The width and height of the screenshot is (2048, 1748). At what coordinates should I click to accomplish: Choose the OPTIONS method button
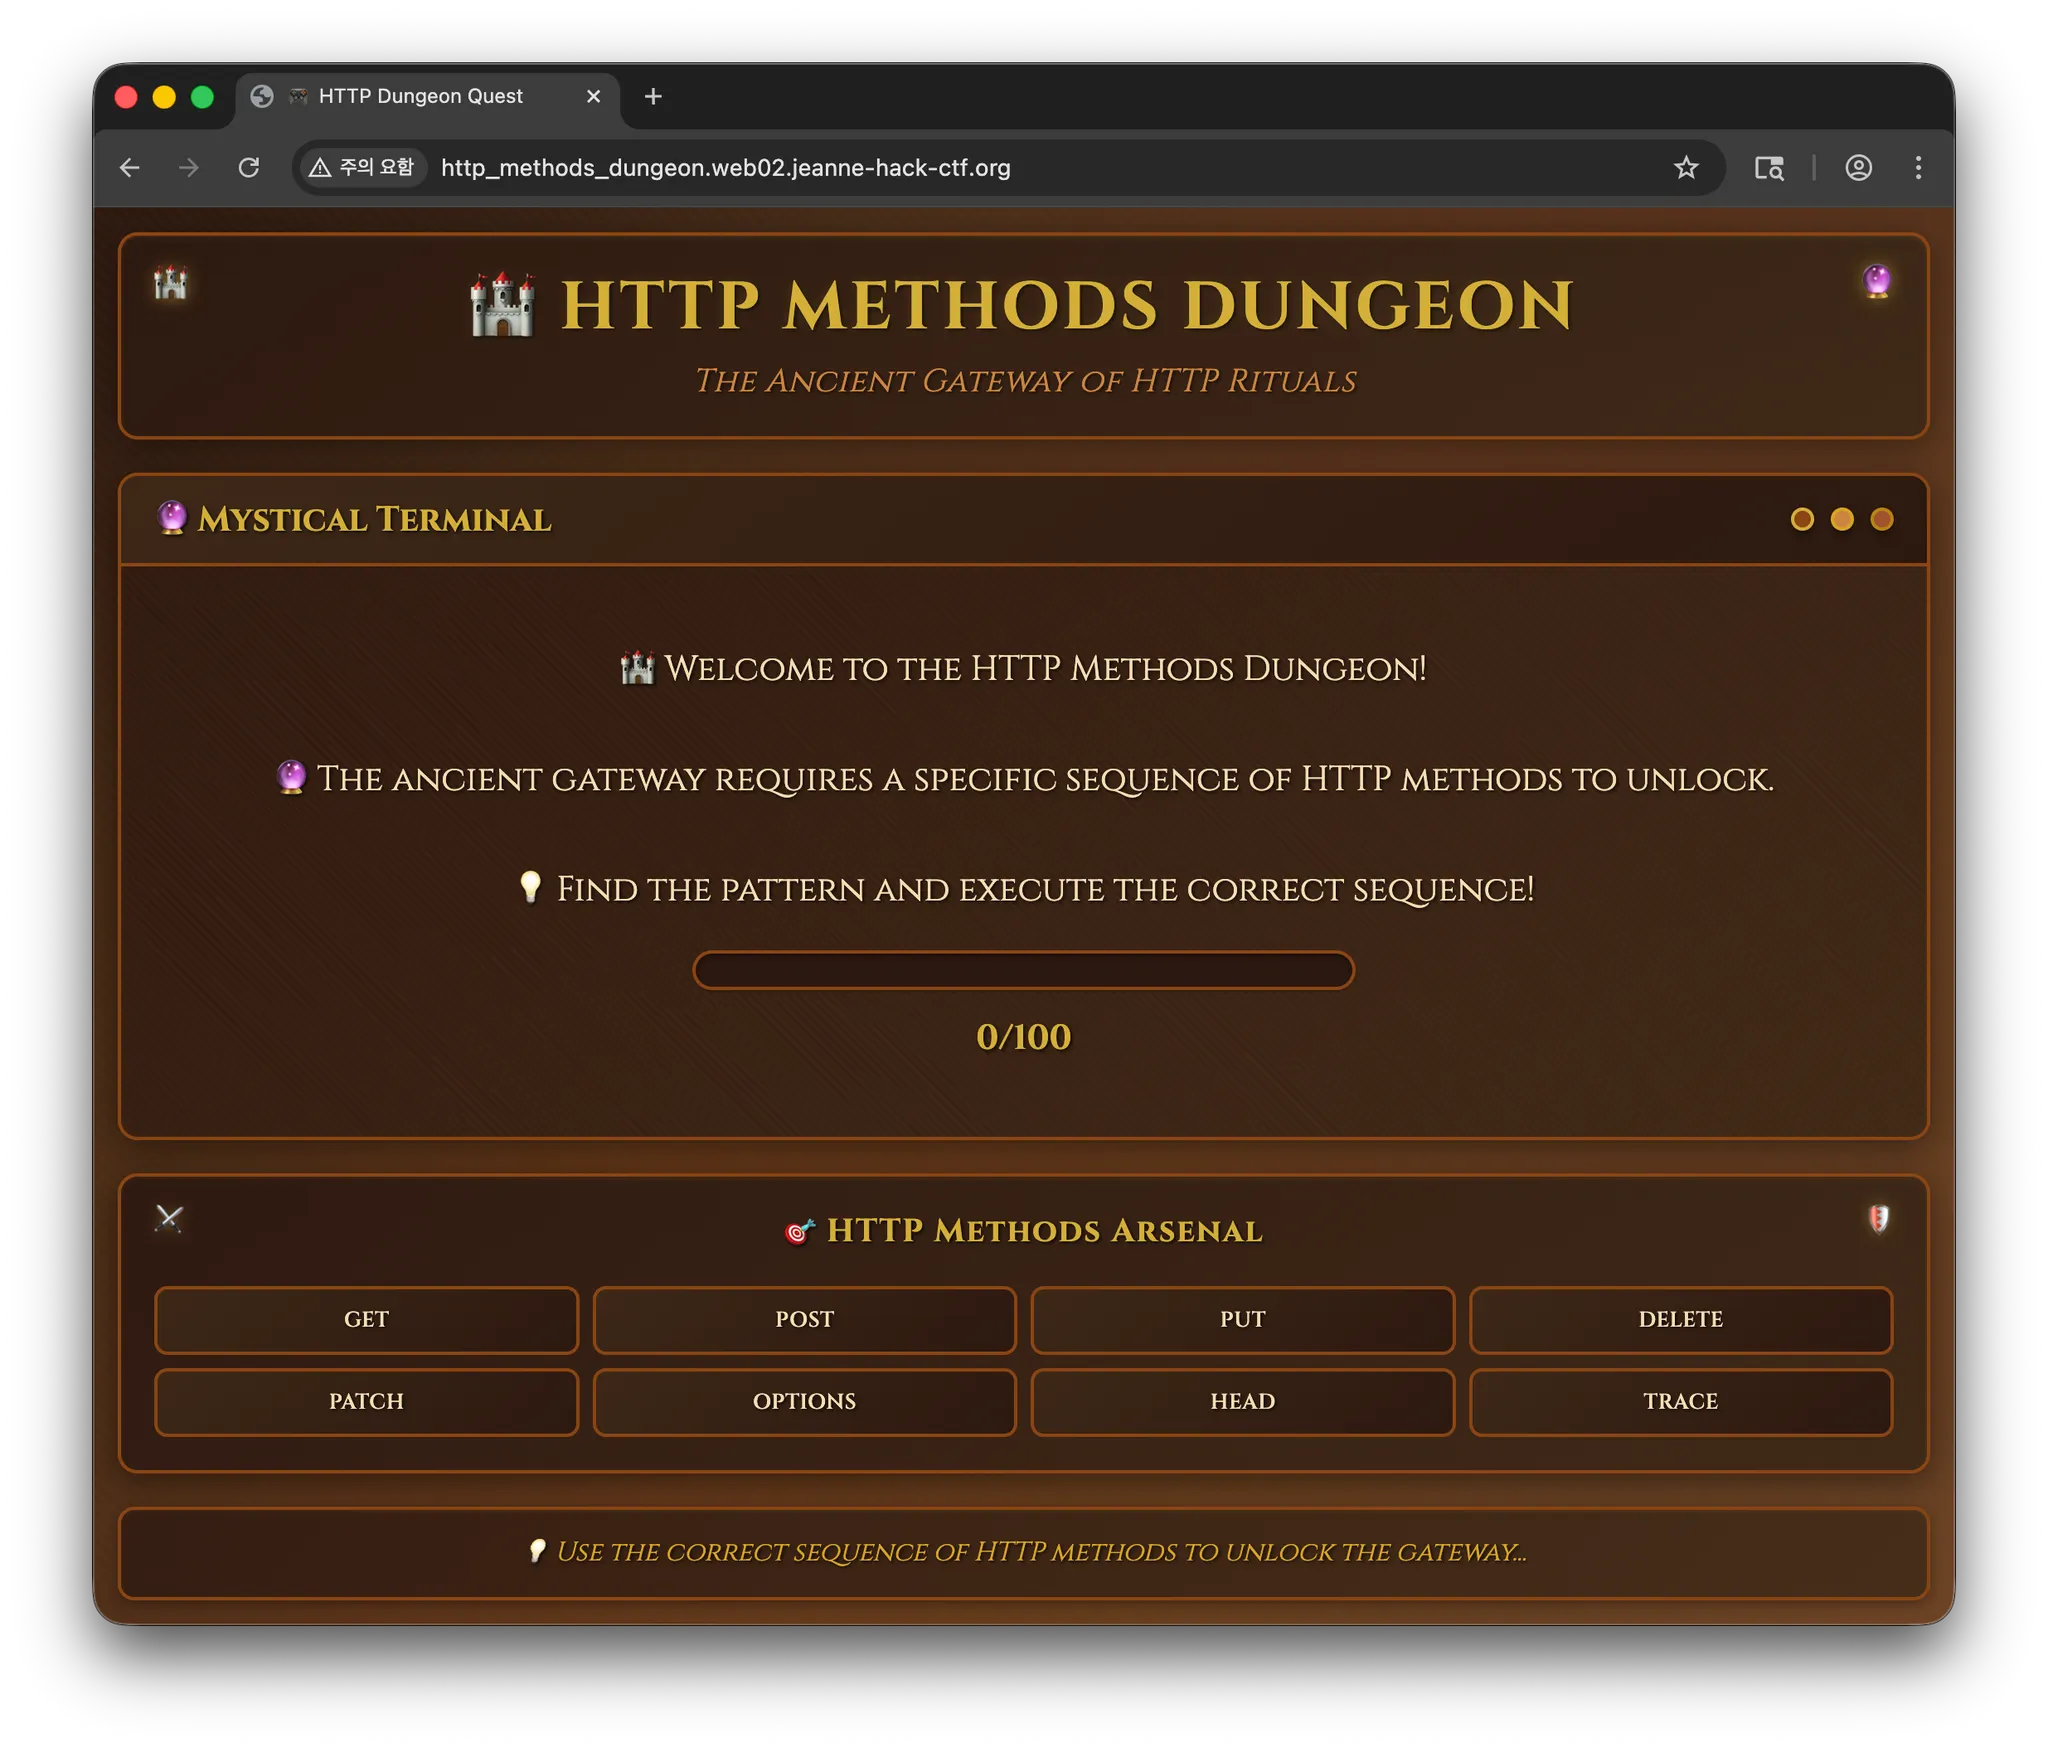pyautogui.click(x=804, y=1402)
